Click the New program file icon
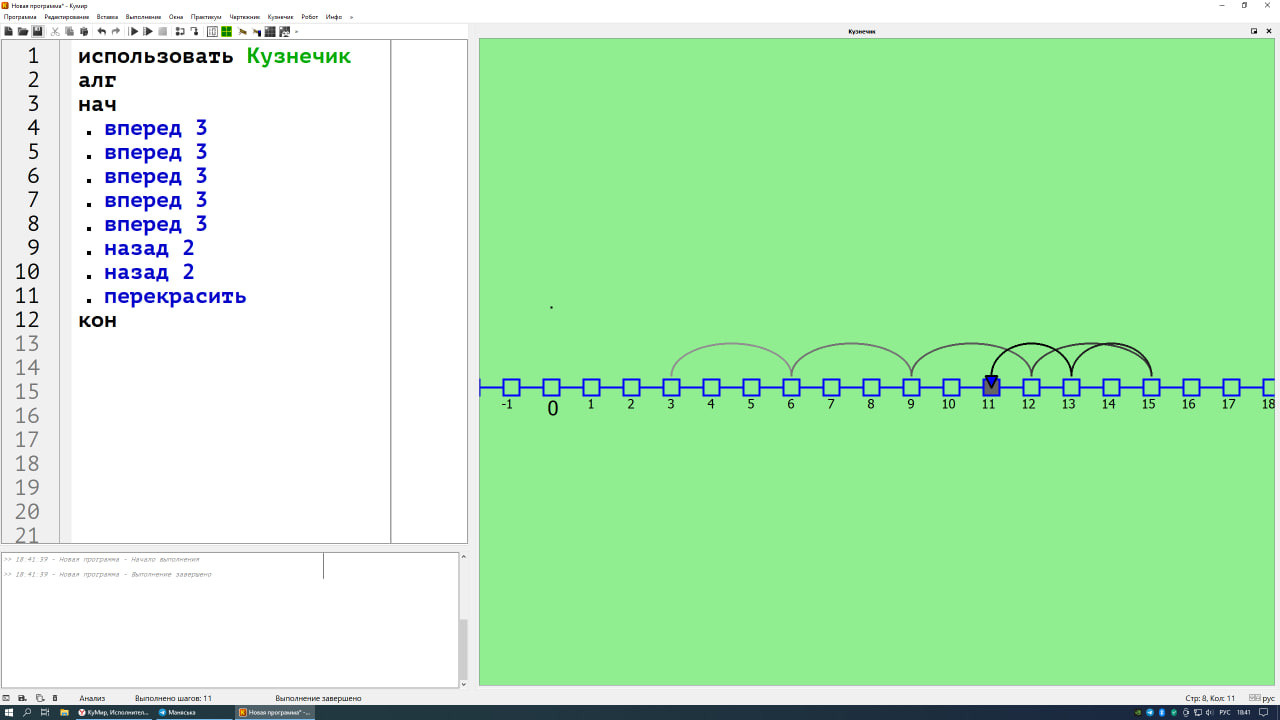Screen dimensions: 1280x720 pos(9,31)
